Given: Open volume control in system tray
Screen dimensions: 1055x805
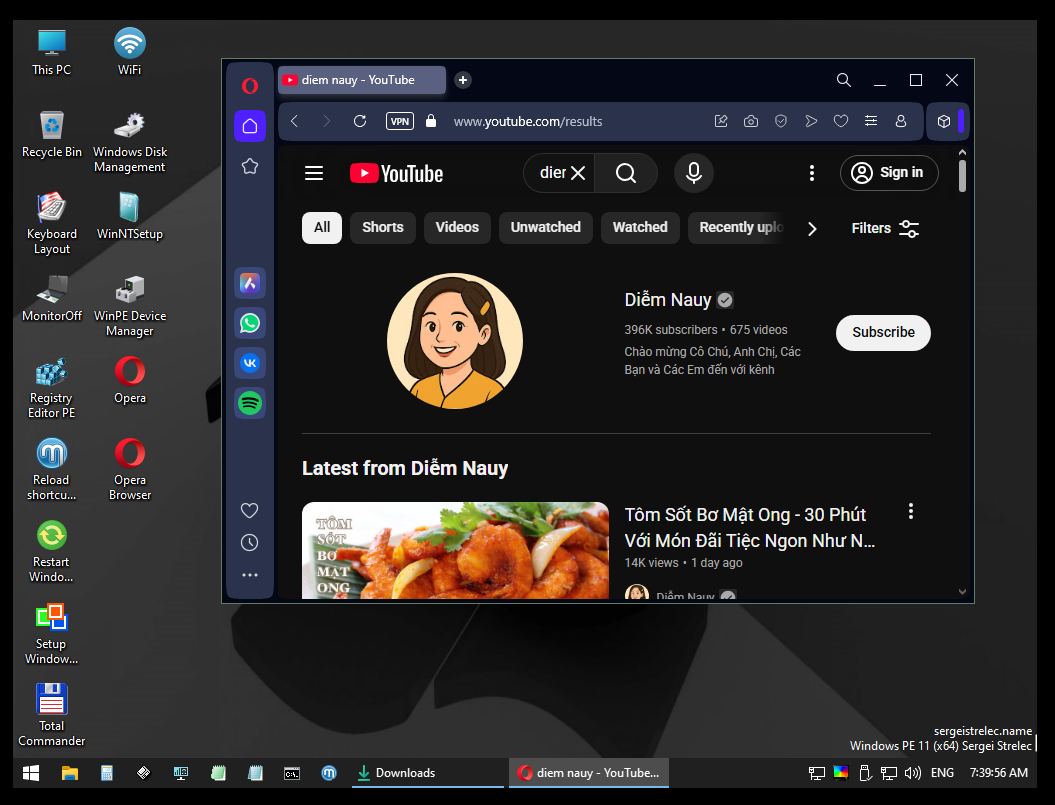Looking at the screenshot, I should pos(912,773).
